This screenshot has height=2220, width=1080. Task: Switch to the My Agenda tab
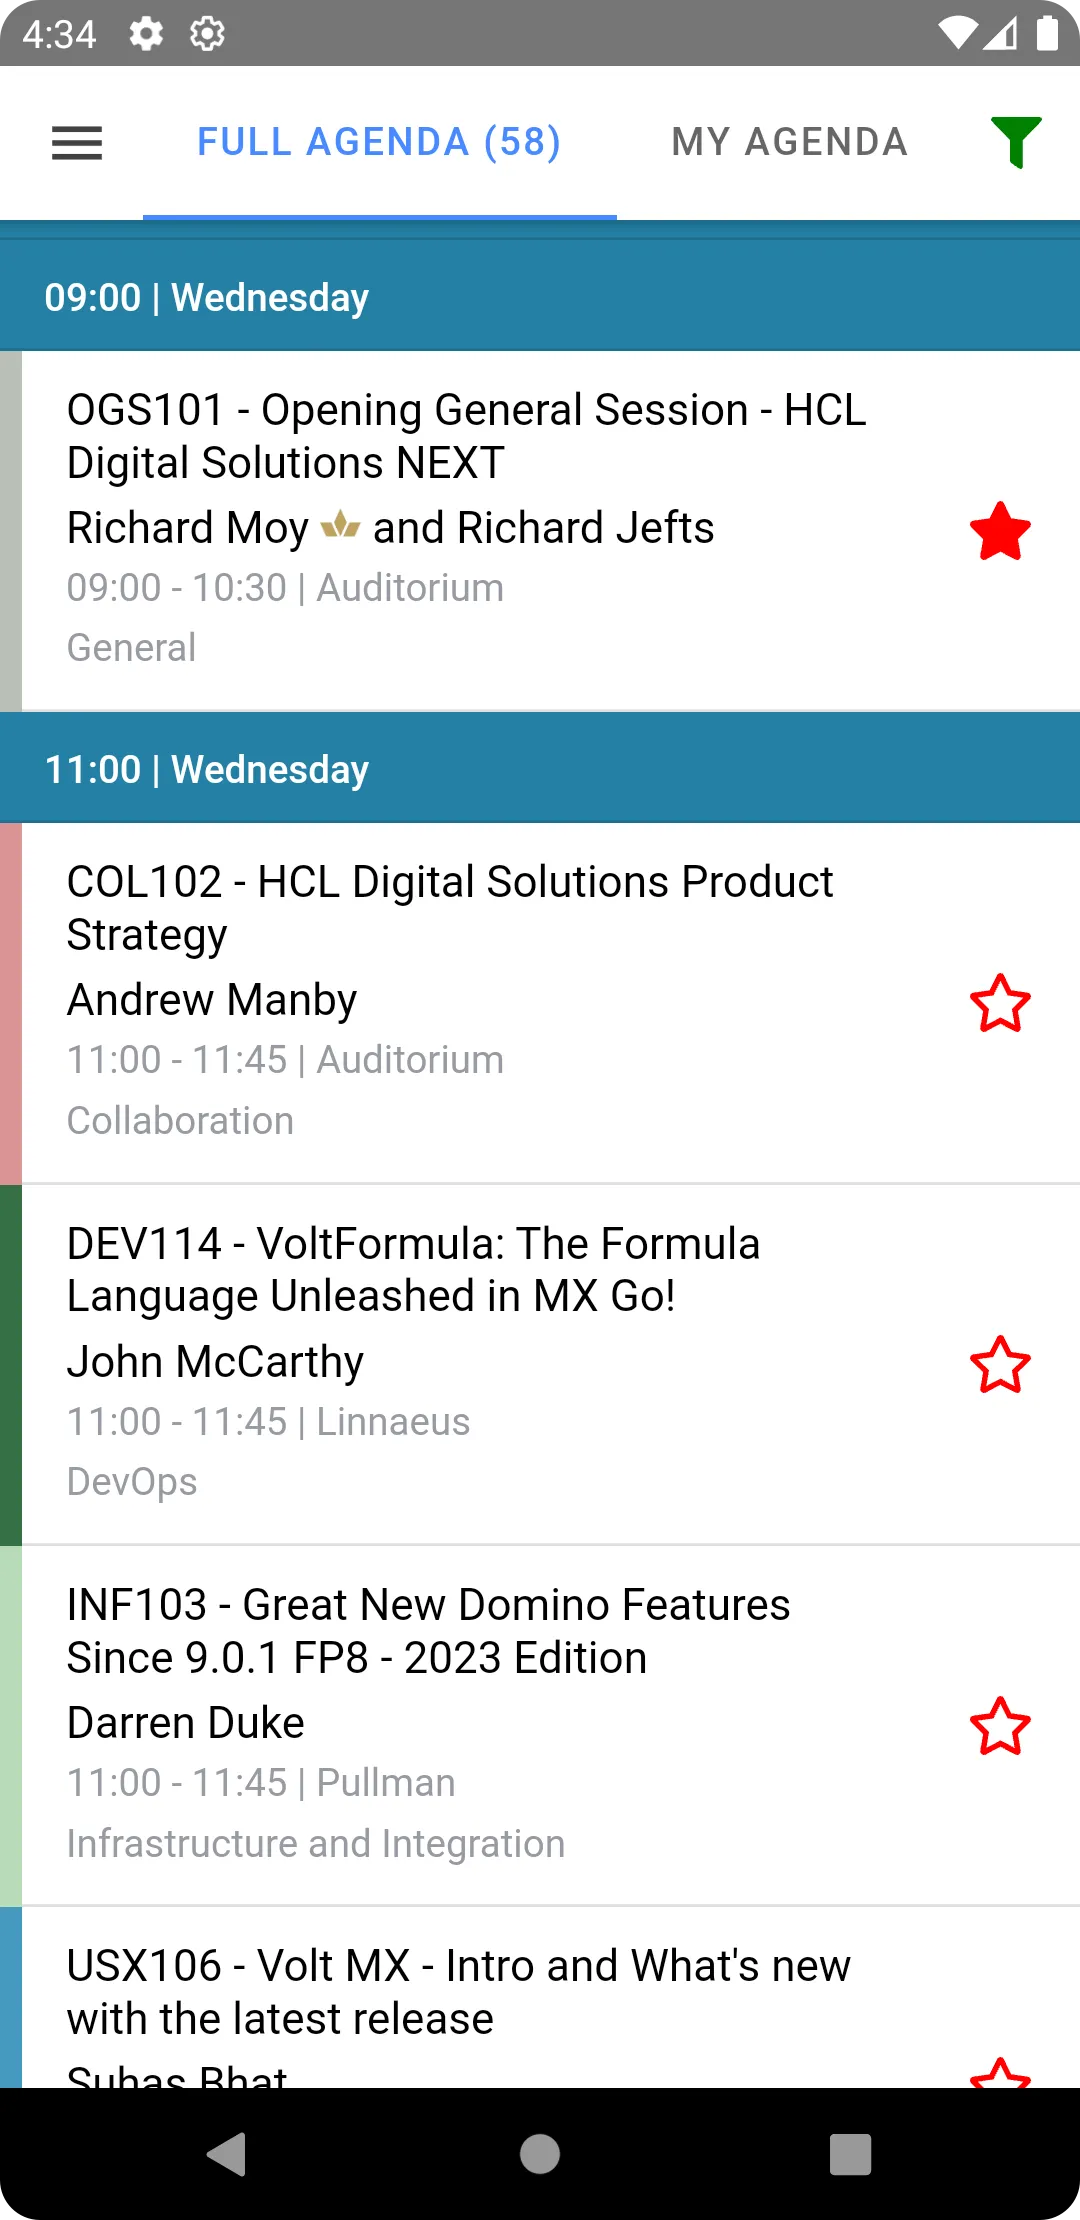coord(789,142)
